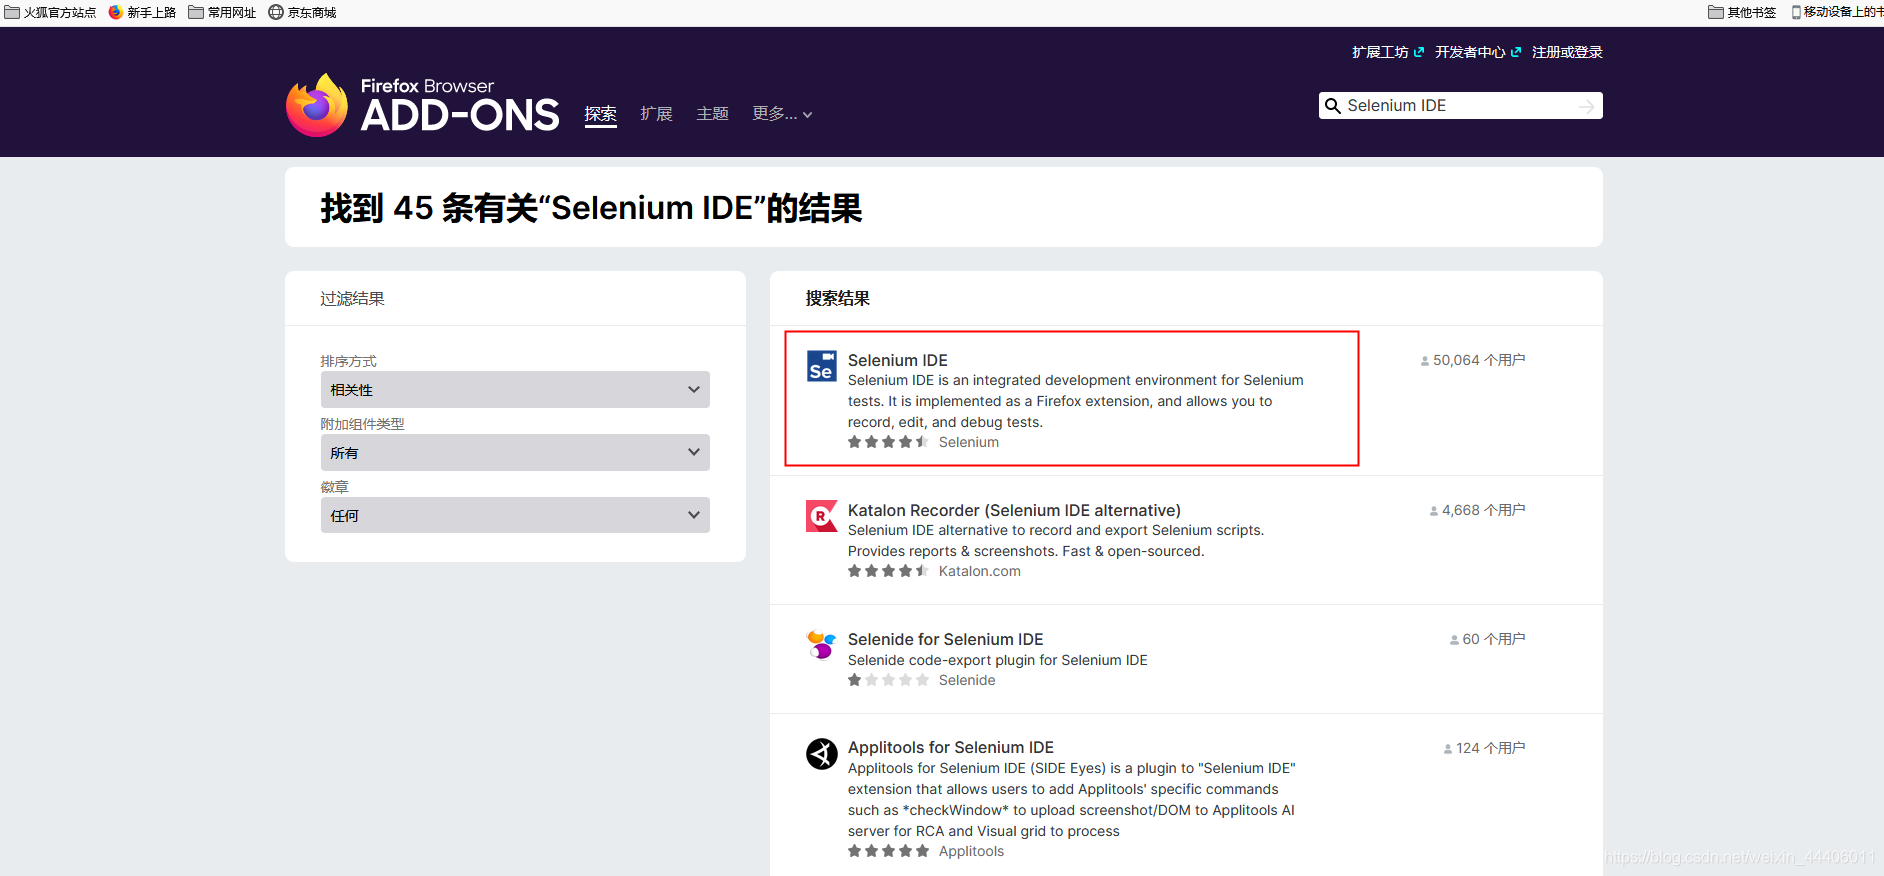Open the 其他书签 folder
1884x876 pixels.
tap(1742, 13)
